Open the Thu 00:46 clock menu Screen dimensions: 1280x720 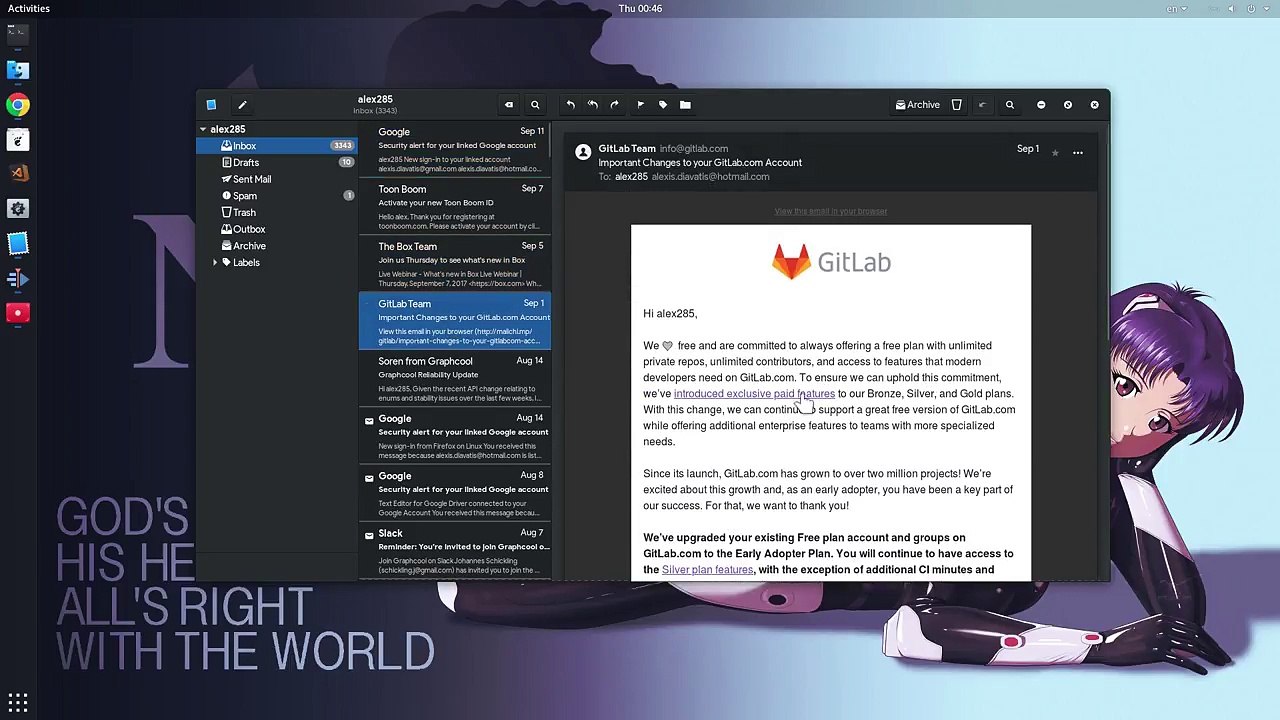click(x=640, y=8)
